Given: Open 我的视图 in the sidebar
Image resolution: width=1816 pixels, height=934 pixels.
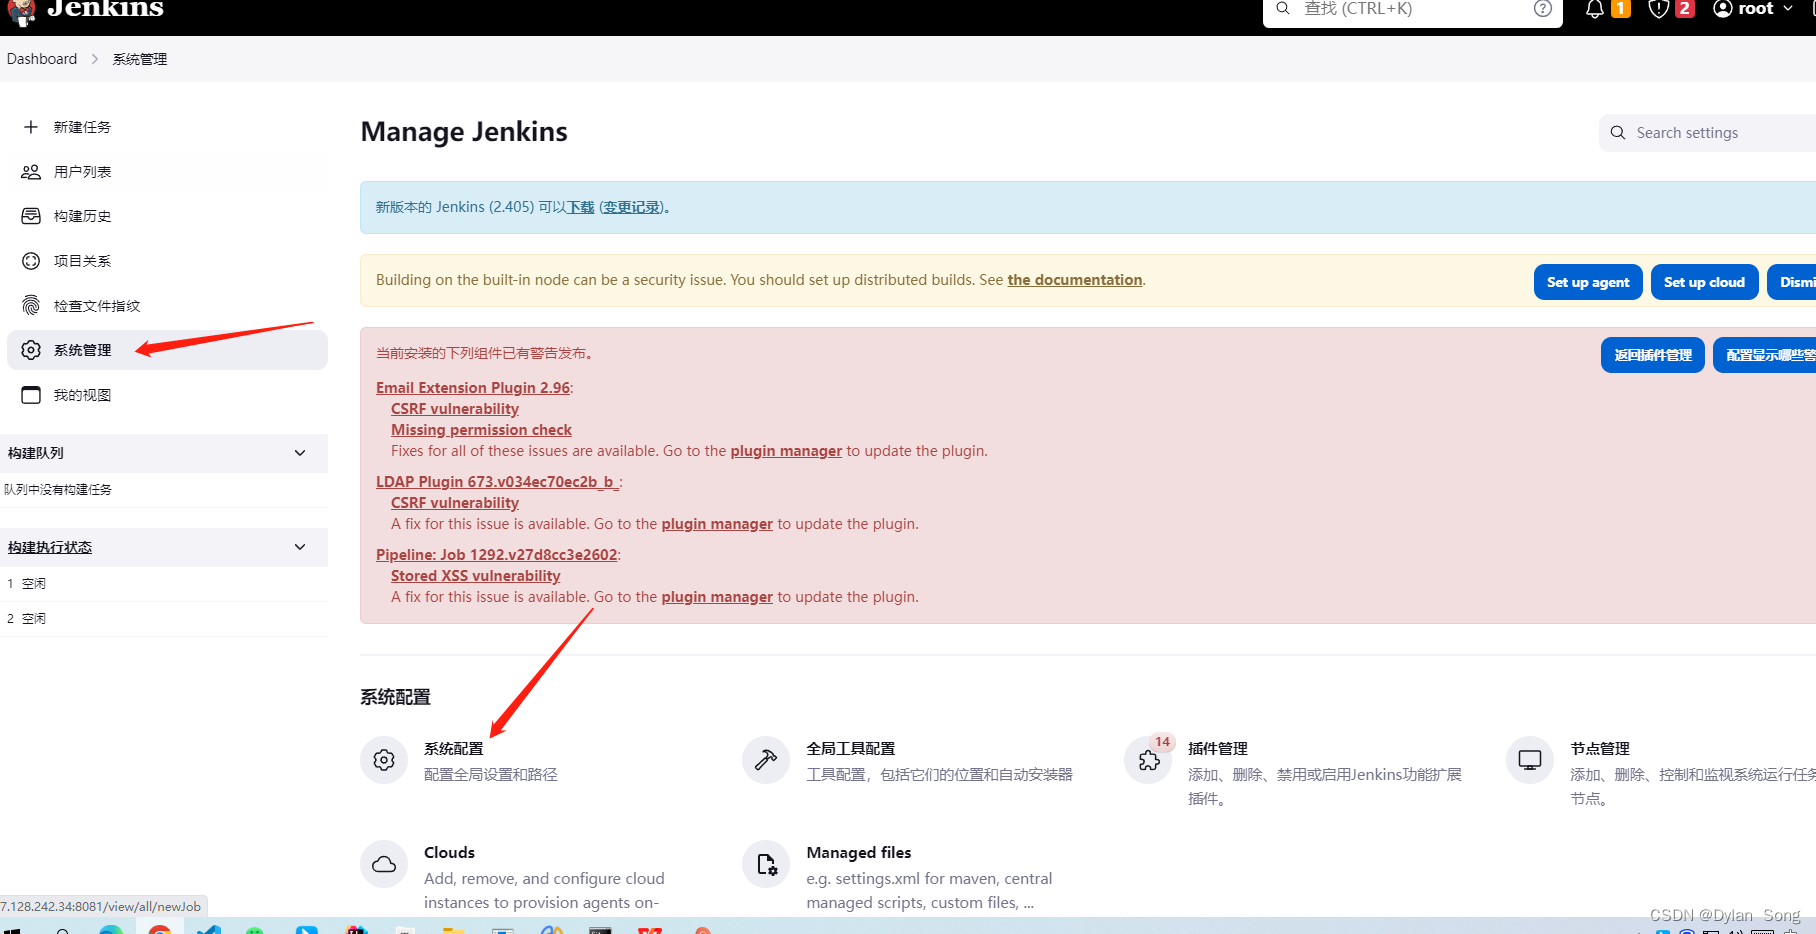Looking at the screenshot, I should point(83,395).
